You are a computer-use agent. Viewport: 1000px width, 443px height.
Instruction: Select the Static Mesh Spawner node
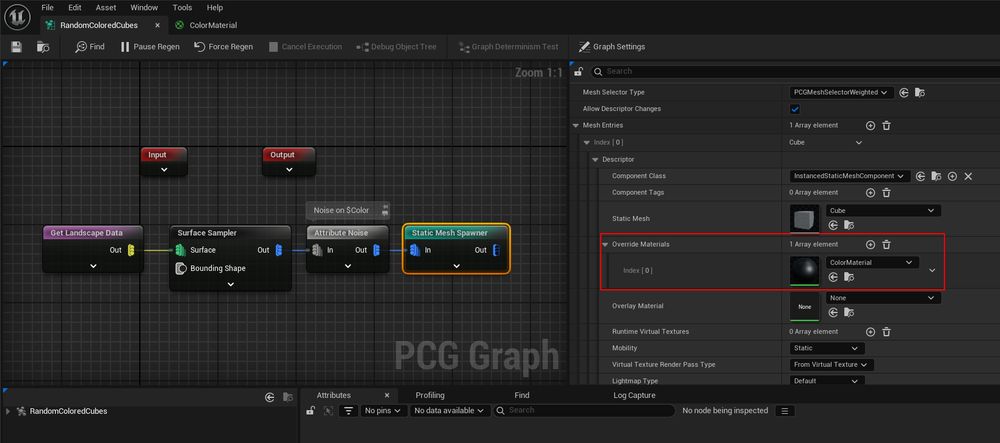coord(456,249)
